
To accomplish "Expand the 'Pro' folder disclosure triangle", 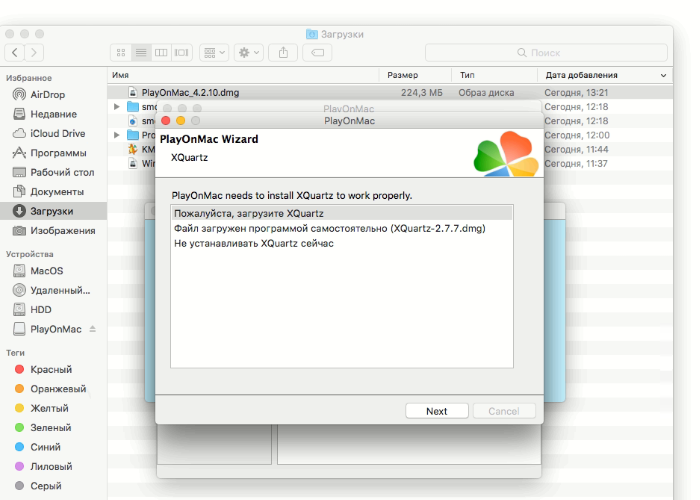I will 117,135.
